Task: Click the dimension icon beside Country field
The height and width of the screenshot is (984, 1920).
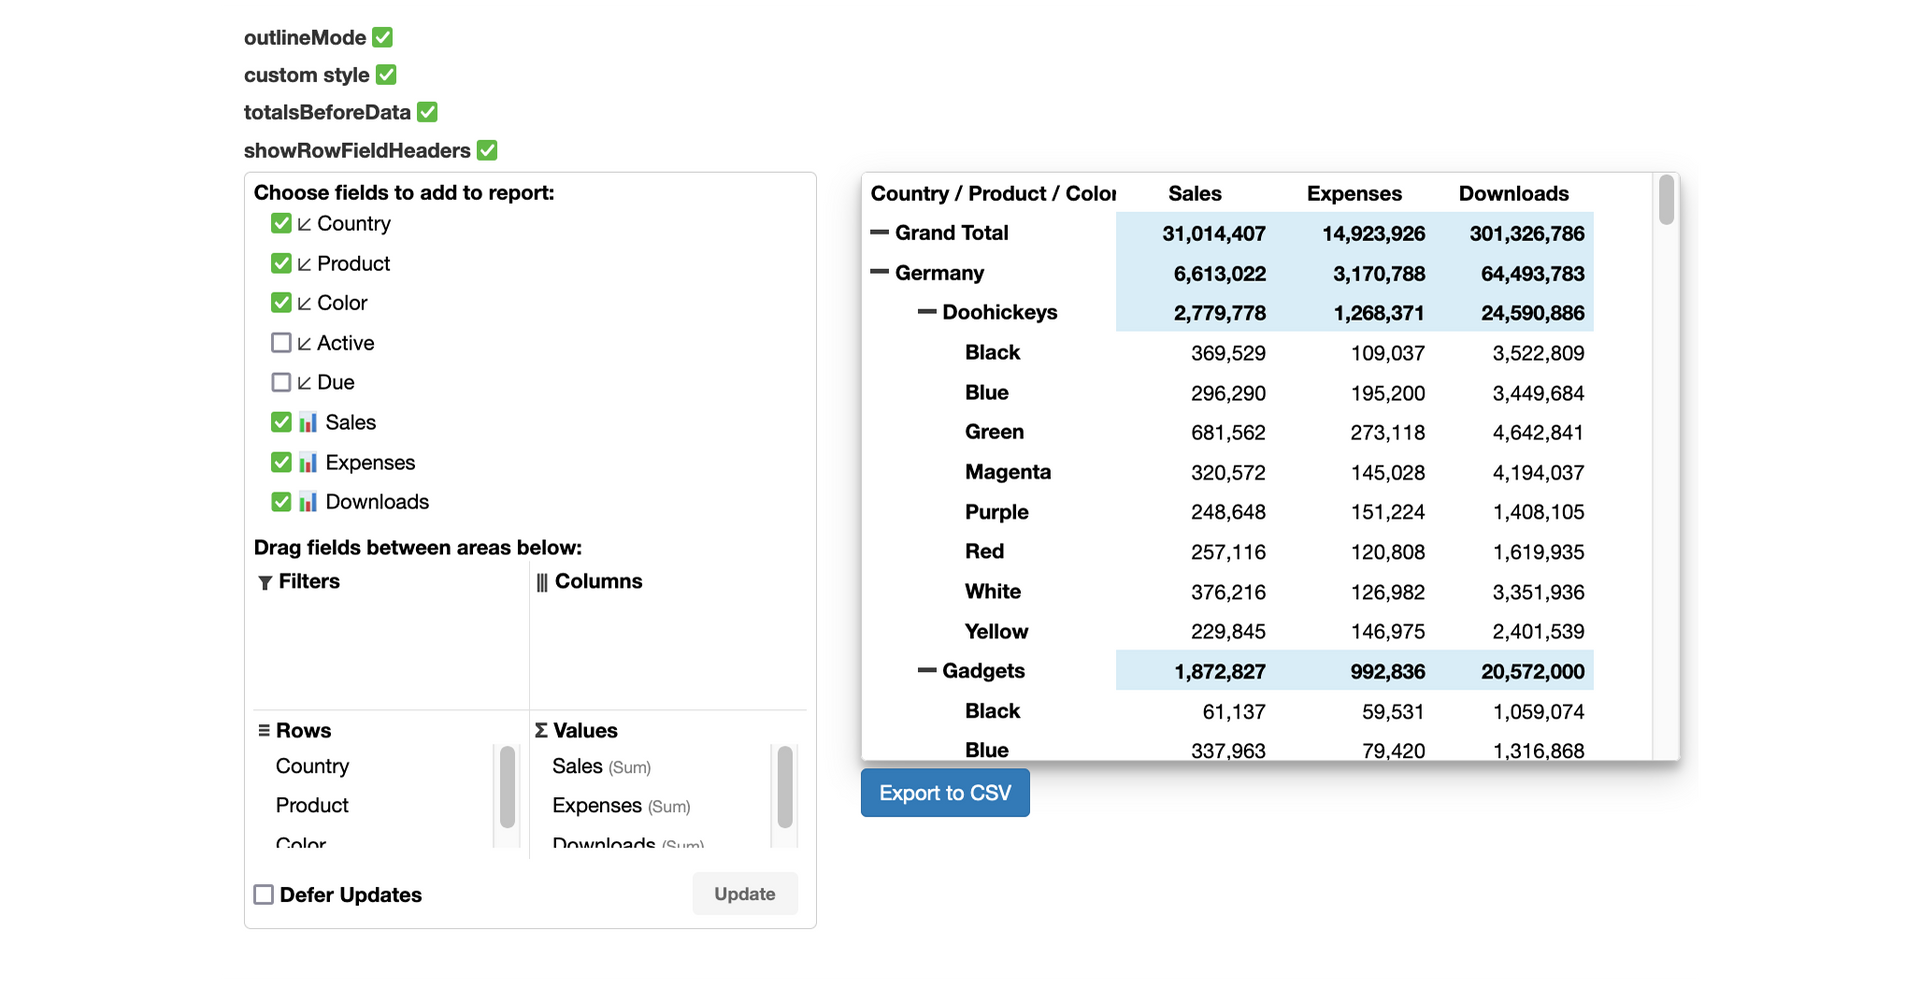Action: coord(304,224)
